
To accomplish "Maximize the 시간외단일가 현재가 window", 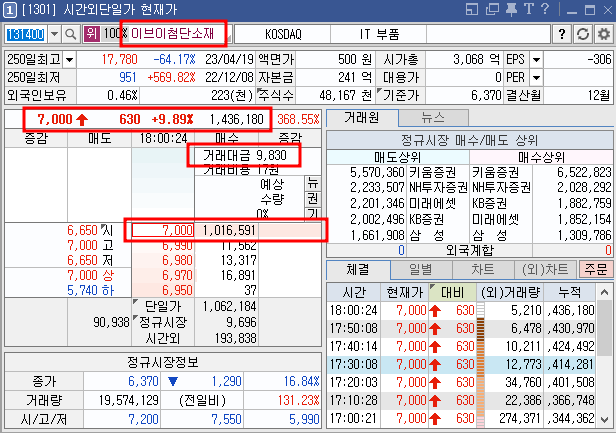I will click(590, 10).
